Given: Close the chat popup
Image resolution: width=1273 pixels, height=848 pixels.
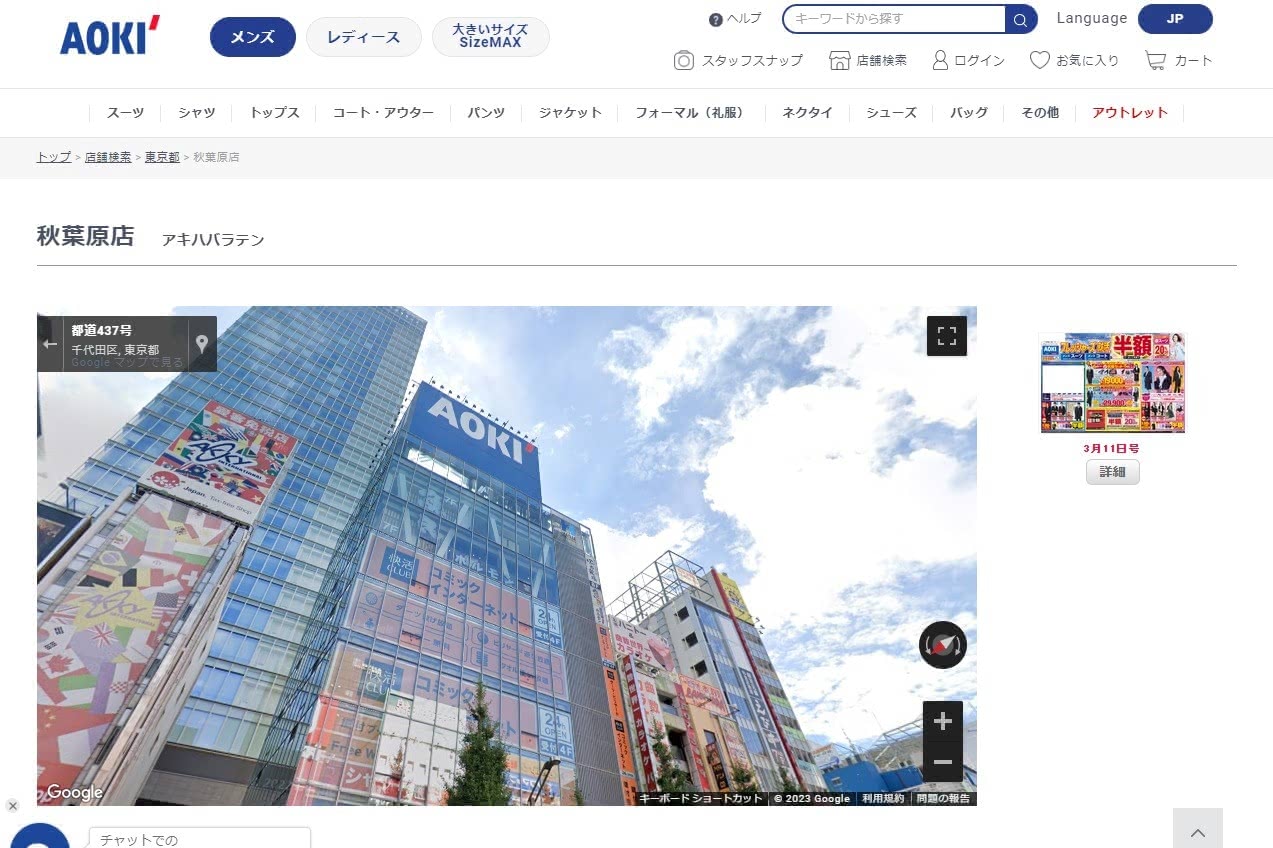Looking at the screenshot, I should [12, 806].
